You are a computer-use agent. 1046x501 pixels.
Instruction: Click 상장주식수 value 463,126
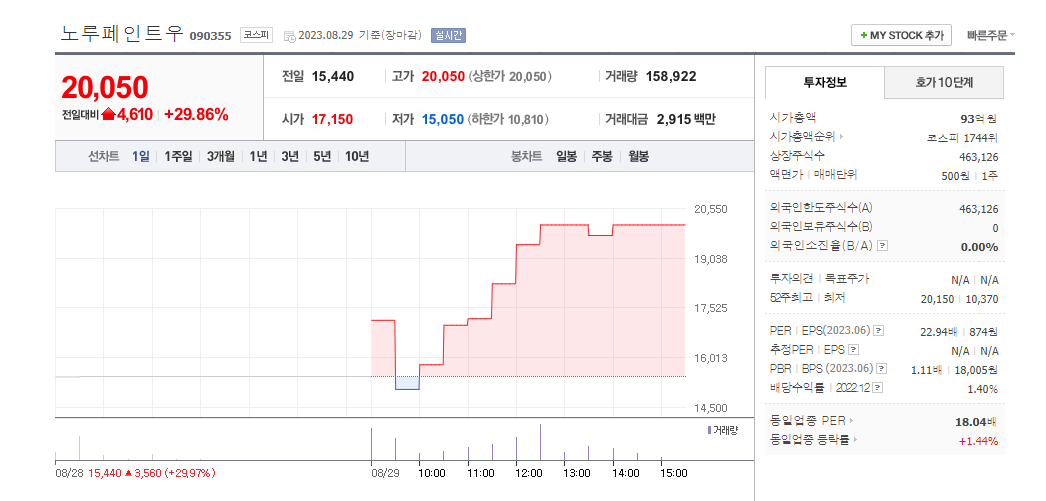pyautogui.click(x=979, y=157)
